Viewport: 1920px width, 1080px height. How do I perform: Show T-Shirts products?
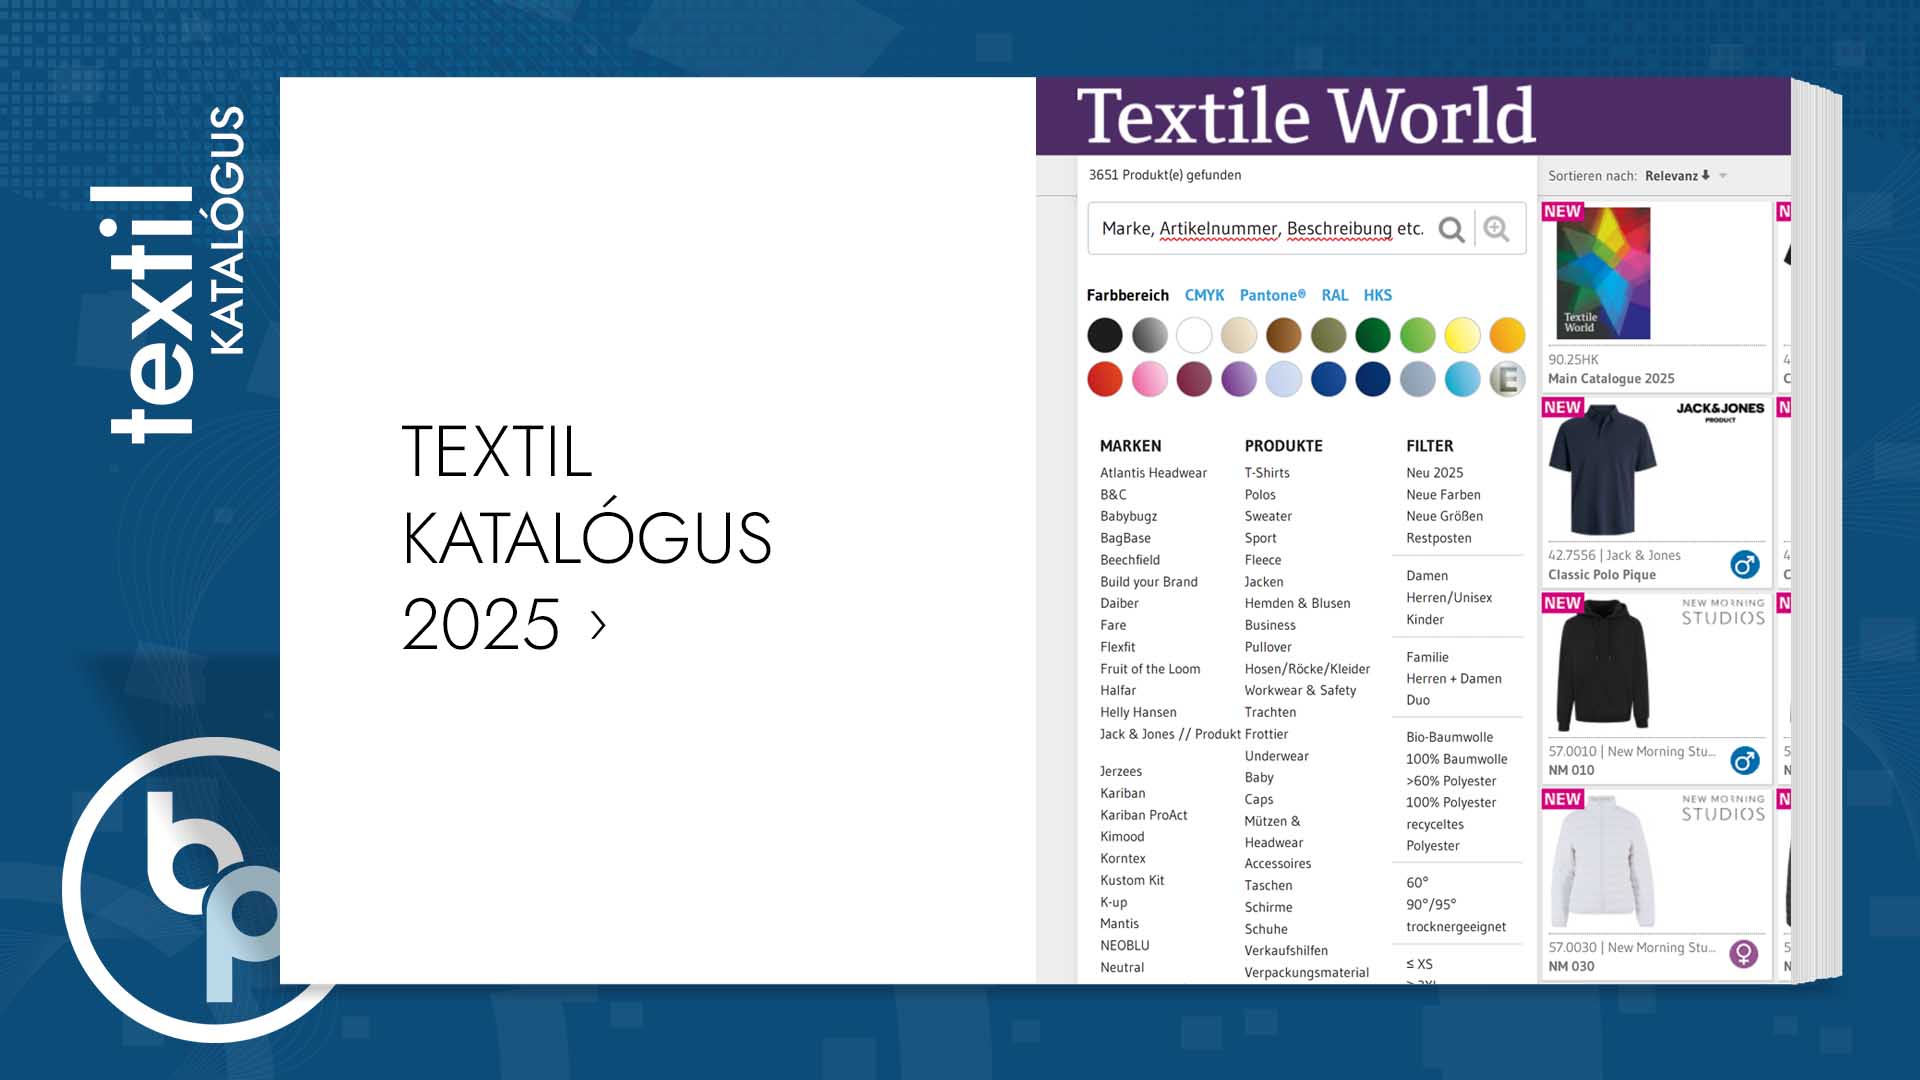pos(1267,473)
